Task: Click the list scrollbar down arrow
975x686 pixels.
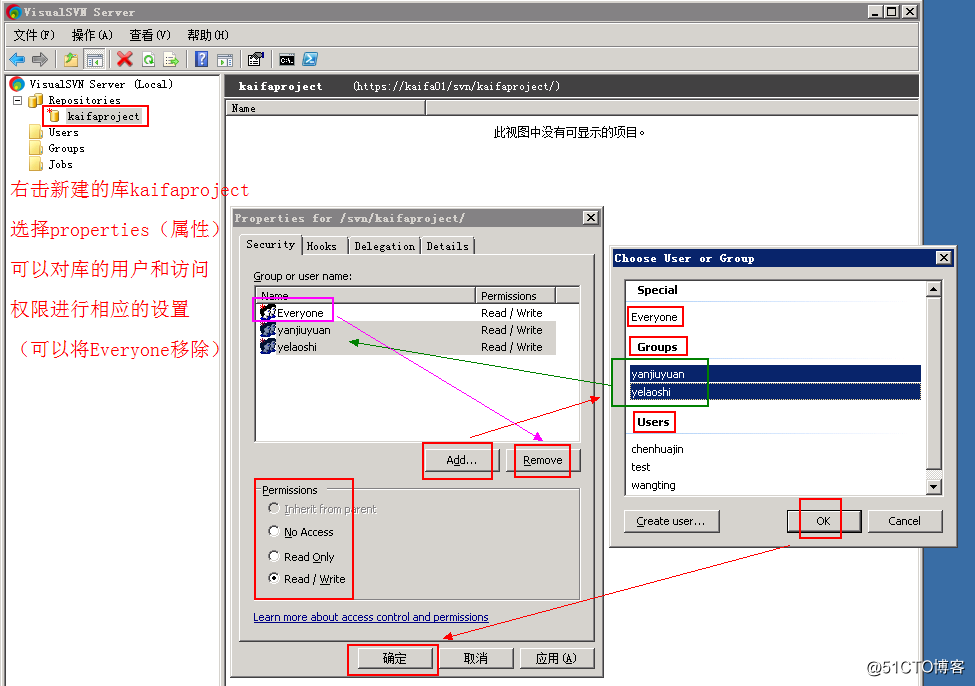Action: click(x=933, y=487)
